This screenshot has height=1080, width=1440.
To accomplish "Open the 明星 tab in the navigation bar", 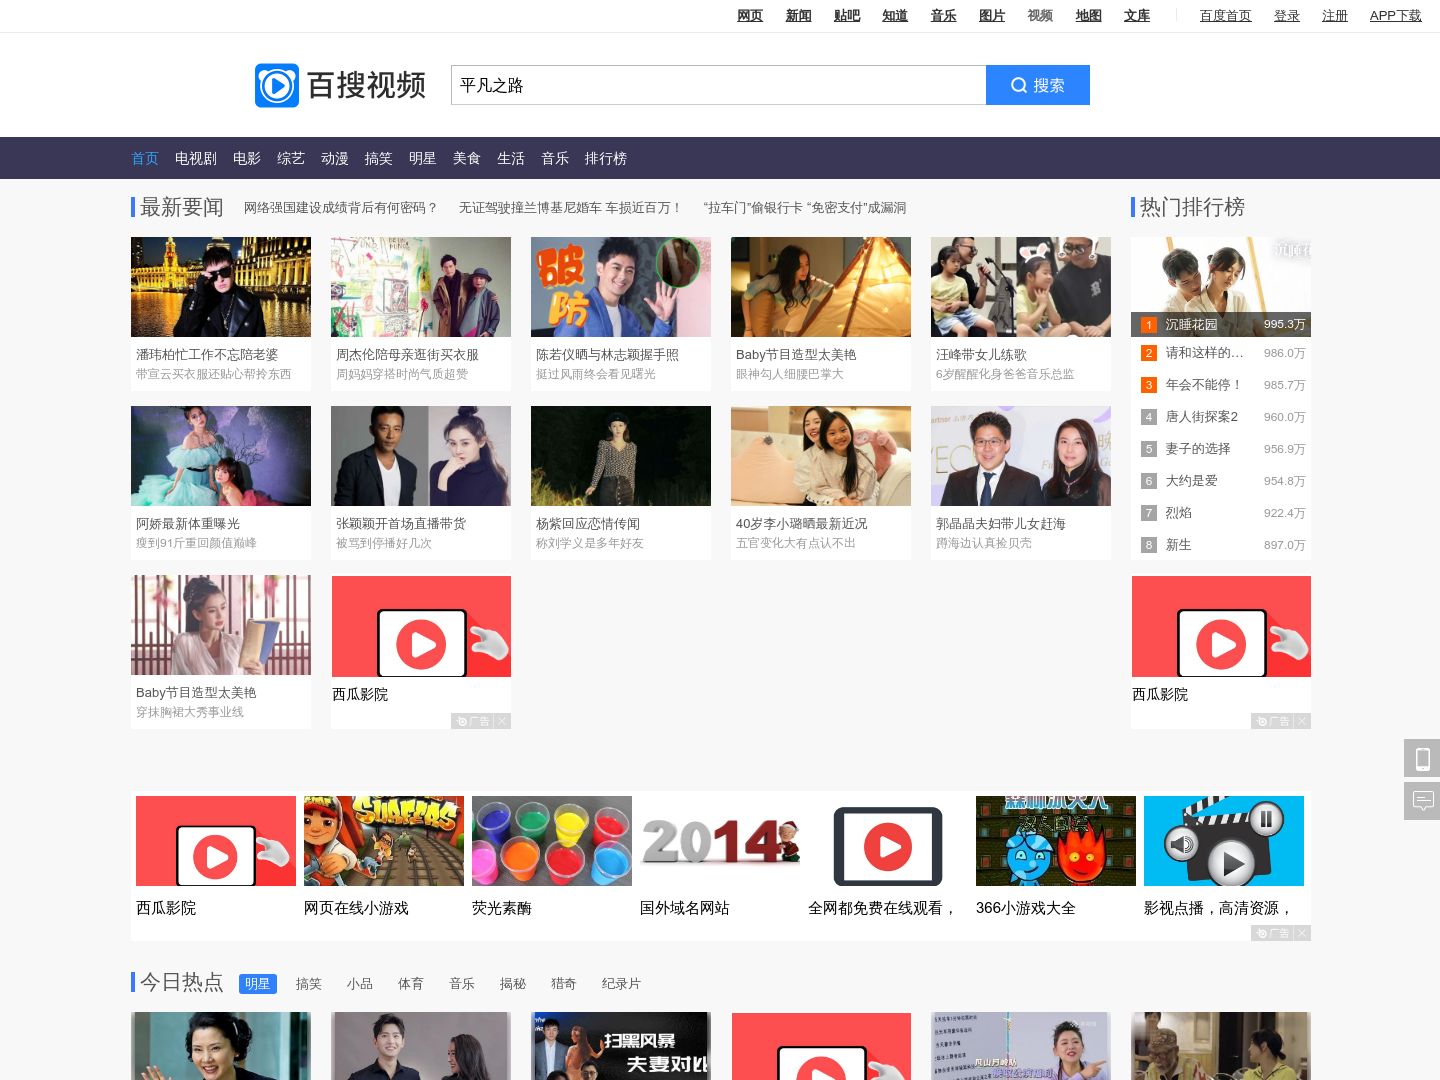I will pos(423,158).
